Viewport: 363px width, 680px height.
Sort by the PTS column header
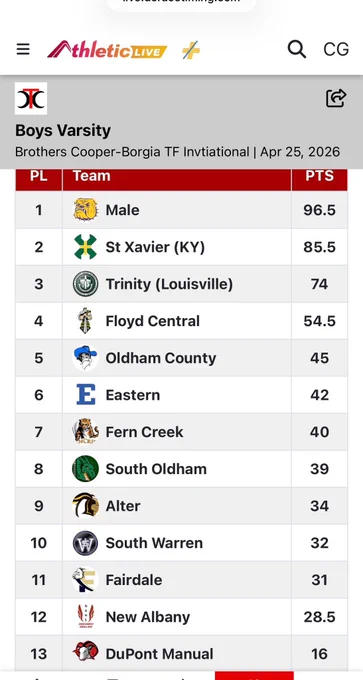click(x=319, y=176)
